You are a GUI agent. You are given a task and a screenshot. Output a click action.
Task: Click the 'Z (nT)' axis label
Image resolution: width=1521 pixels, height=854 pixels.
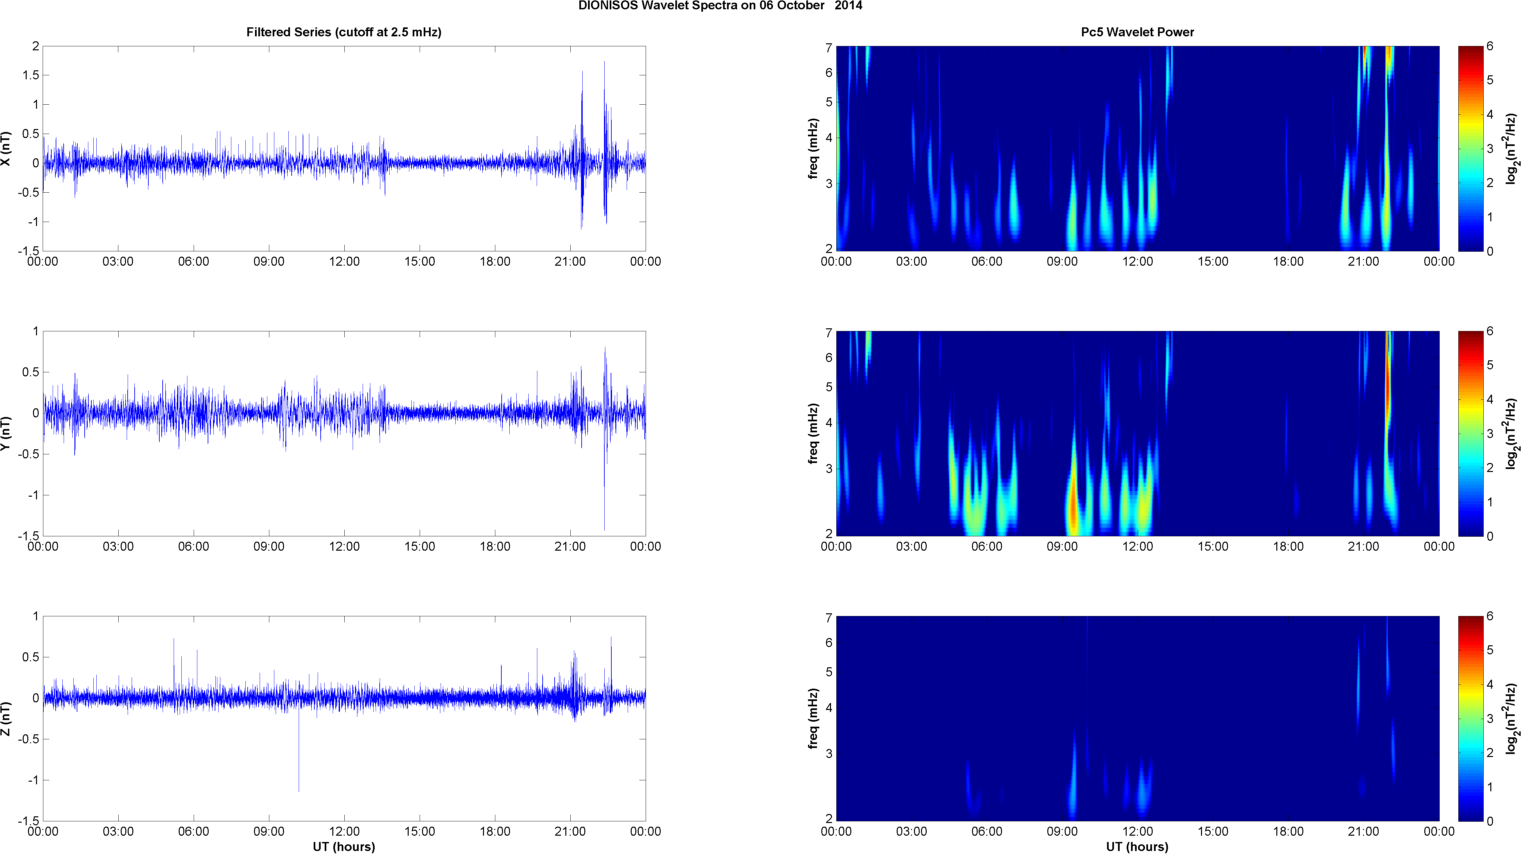(x=7, y=719)
